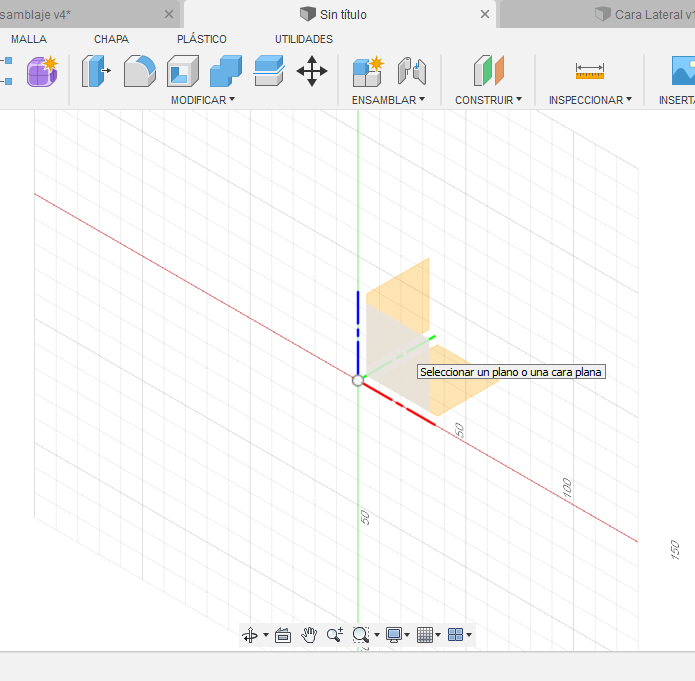Expand Display Settings dropdown arrow
Viewport: 695px width, 681px height.
tap(407, 635)
